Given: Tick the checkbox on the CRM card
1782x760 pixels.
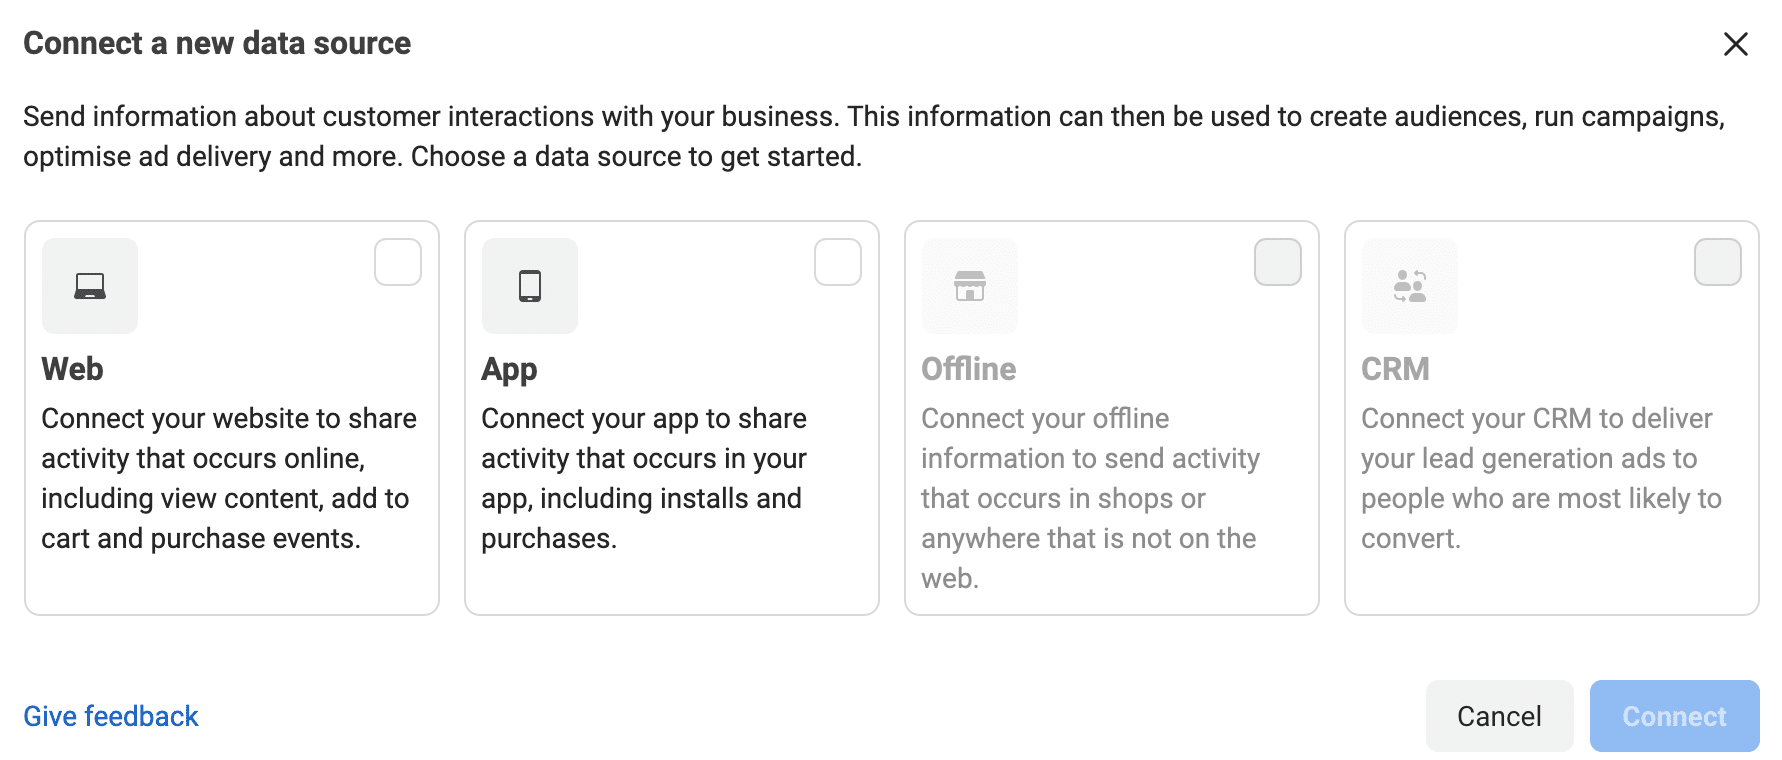Looking at the screenshot, I should coord(1718,262).
